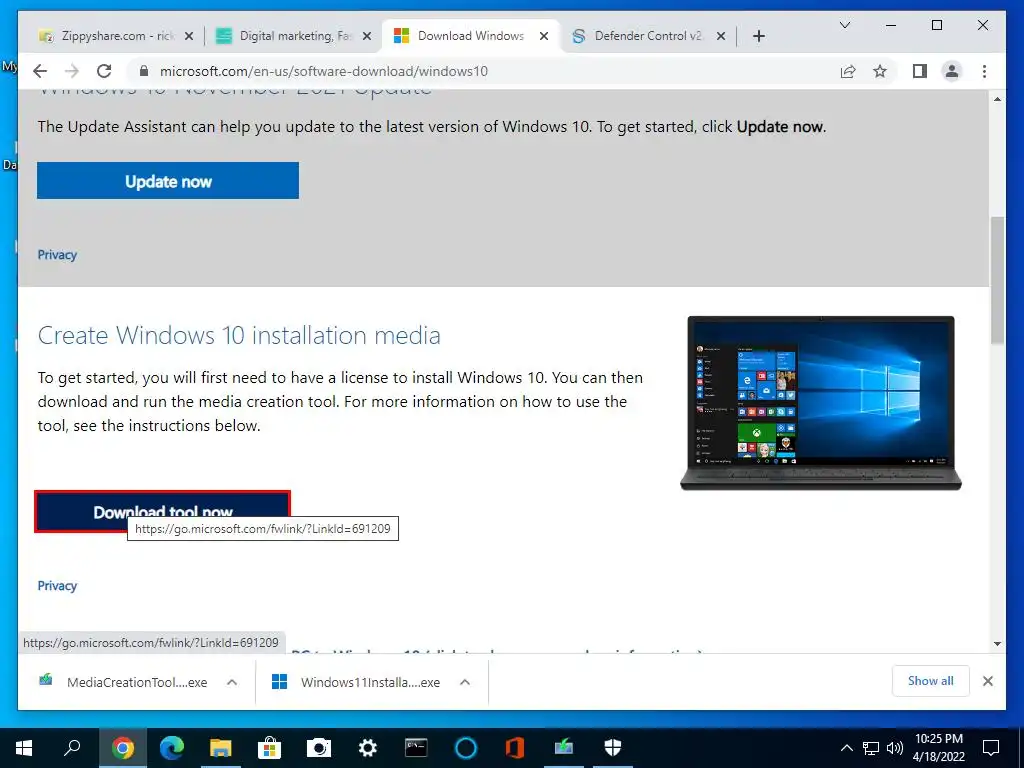Image resolution: width=1024 pixels, height=768 pixels.
Task: Click the network tray icon
Action: [871, 748]
